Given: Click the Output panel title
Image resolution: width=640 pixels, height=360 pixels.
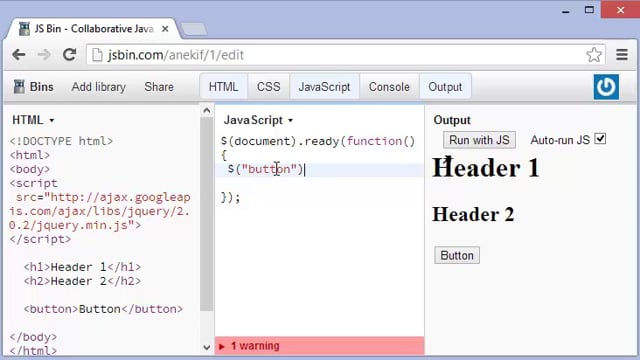Looking at the screenshot, I should (x=452, y=120).
